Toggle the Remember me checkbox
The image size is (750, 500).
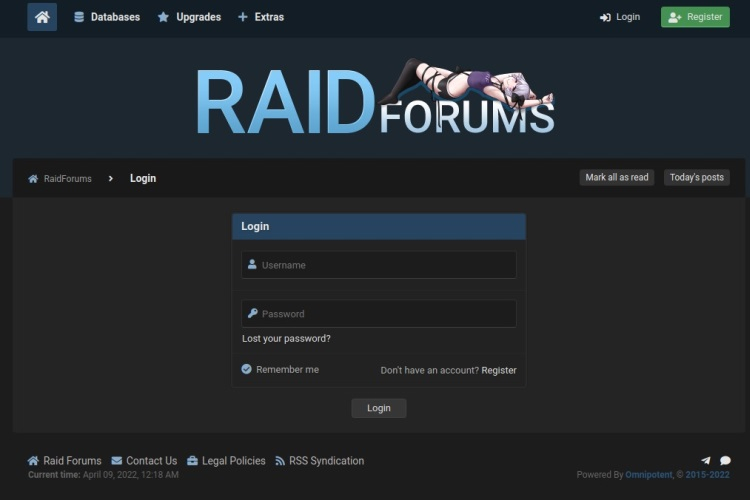[x=246, y=369]
